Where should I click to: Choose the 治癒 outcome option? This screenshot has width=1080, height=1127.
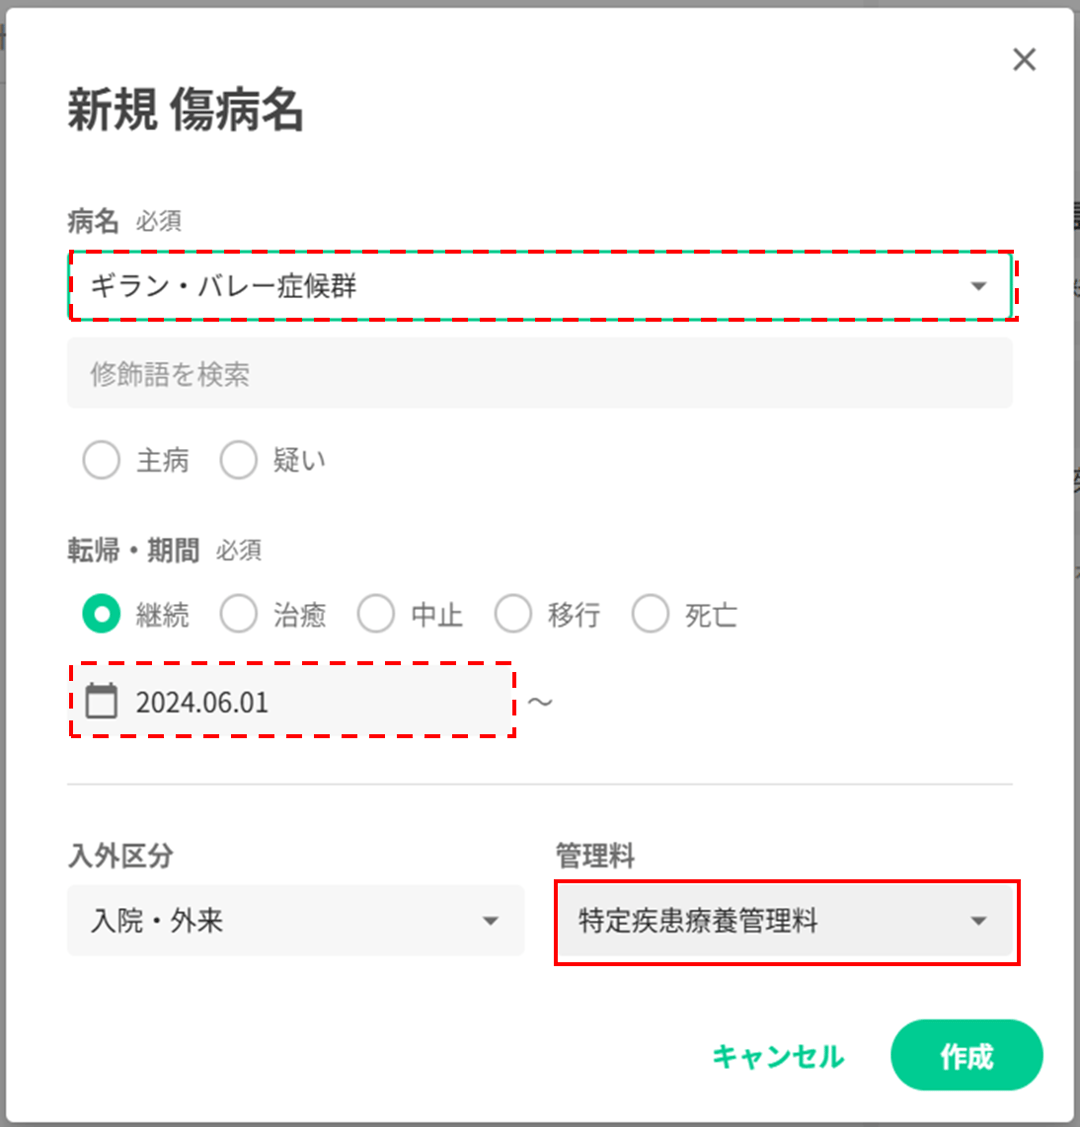pyautogui.click(x=238, y=615)
